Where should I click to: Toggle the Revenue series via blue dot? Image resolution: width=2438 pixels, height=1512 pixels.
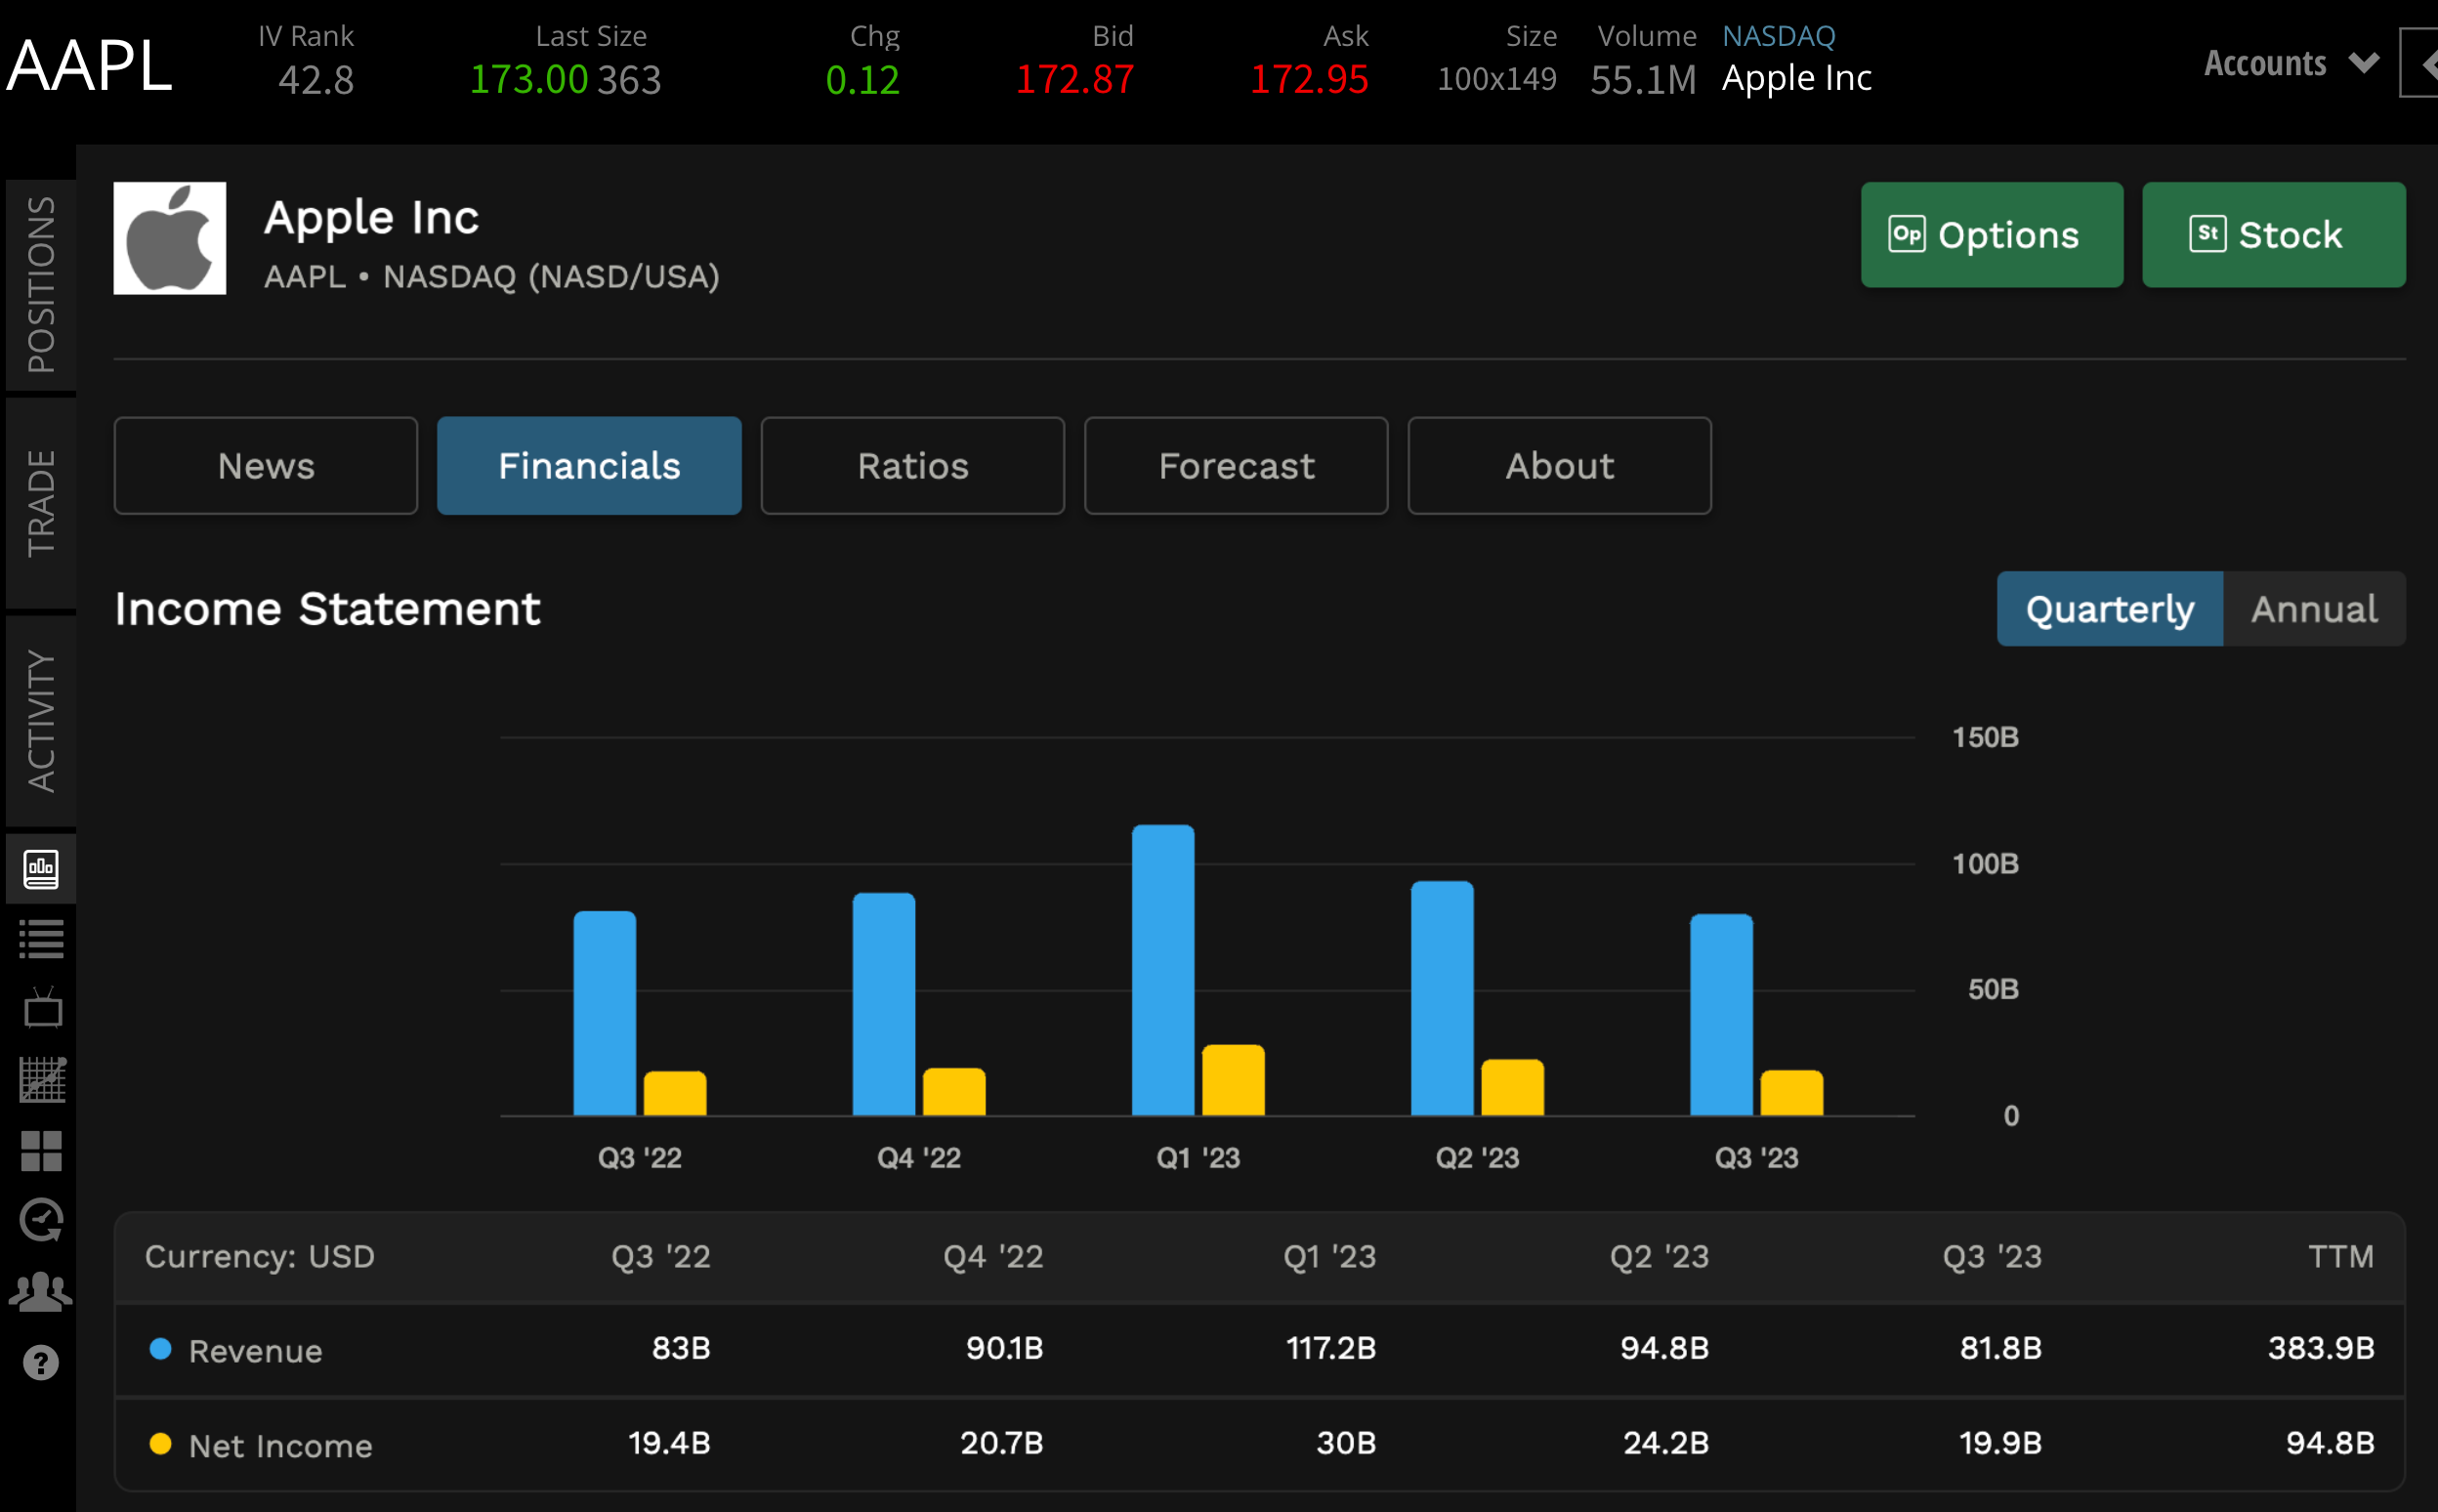point(160,1348)
